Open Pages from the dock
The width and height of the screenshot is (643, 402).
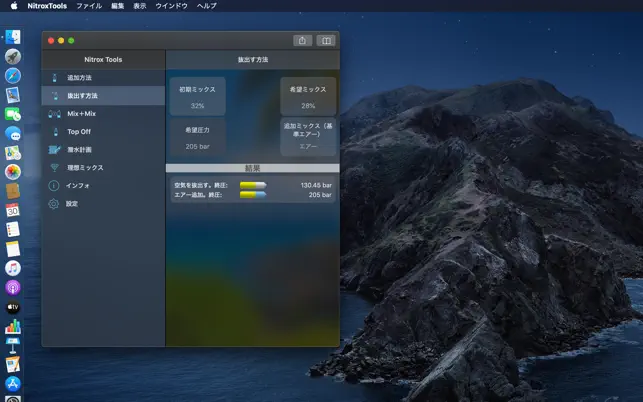point(13,364)
